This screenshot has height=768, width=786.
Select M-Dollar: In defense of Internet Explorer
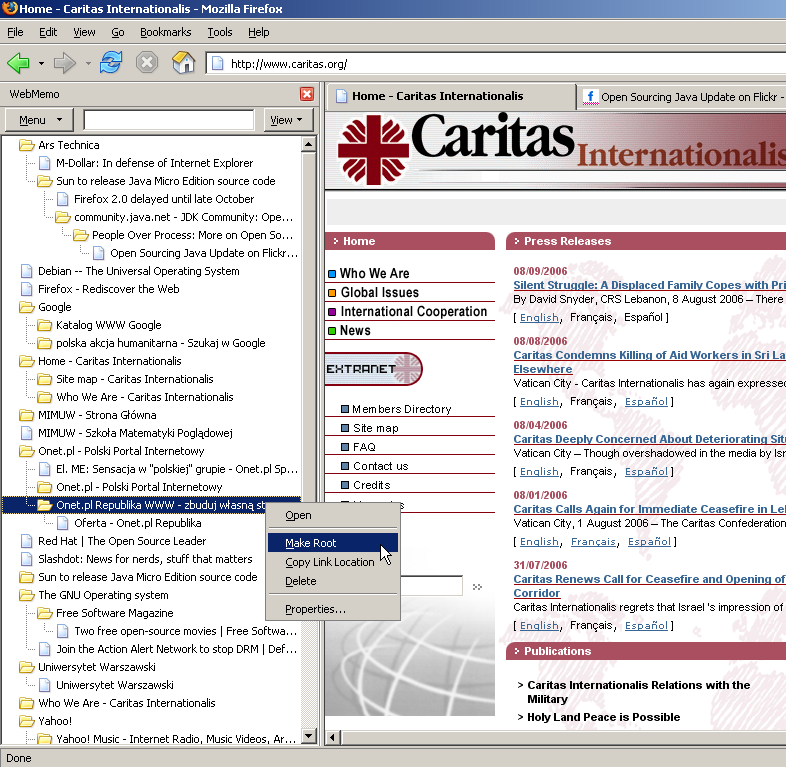154,163
